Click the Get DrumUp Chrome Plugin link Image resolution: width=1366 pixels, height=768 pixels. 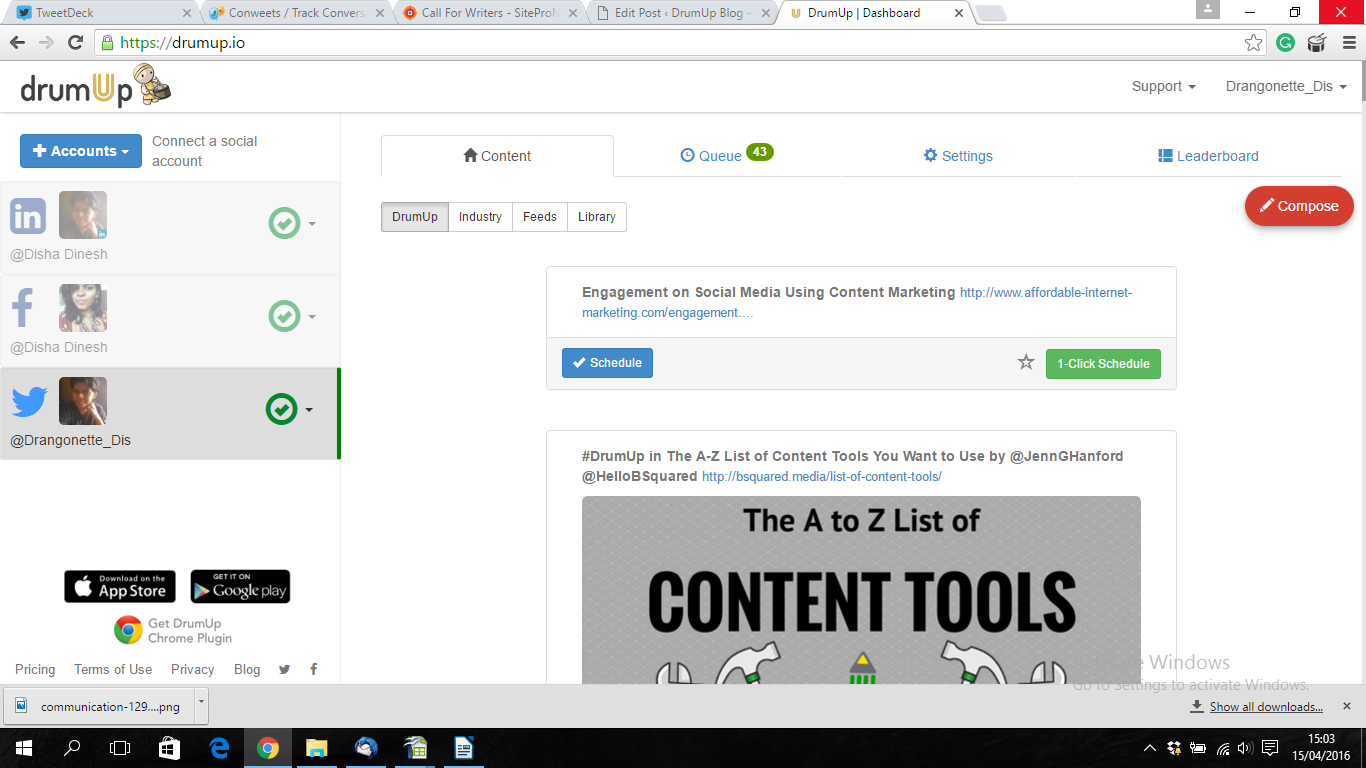(x=173, y=630)
